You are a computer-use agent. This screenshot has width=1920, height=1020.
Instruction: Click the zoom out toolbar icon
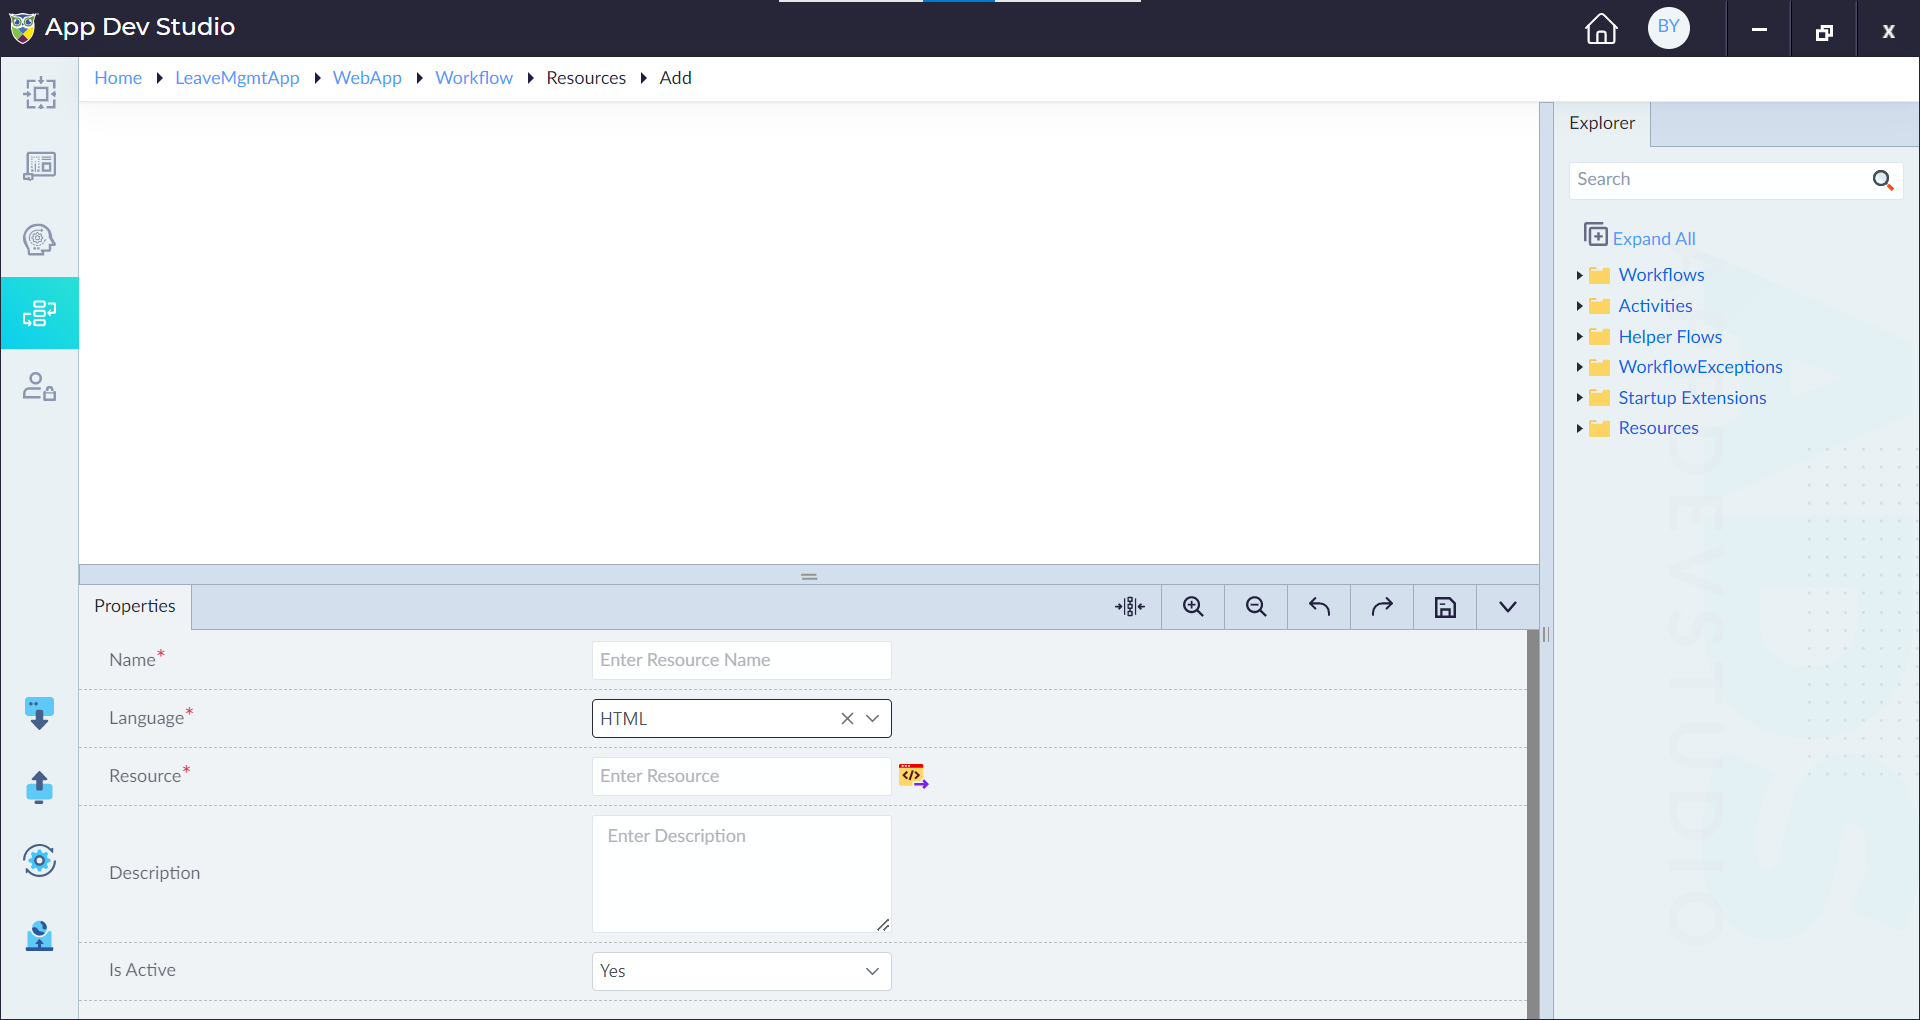tap(1256, 607)
